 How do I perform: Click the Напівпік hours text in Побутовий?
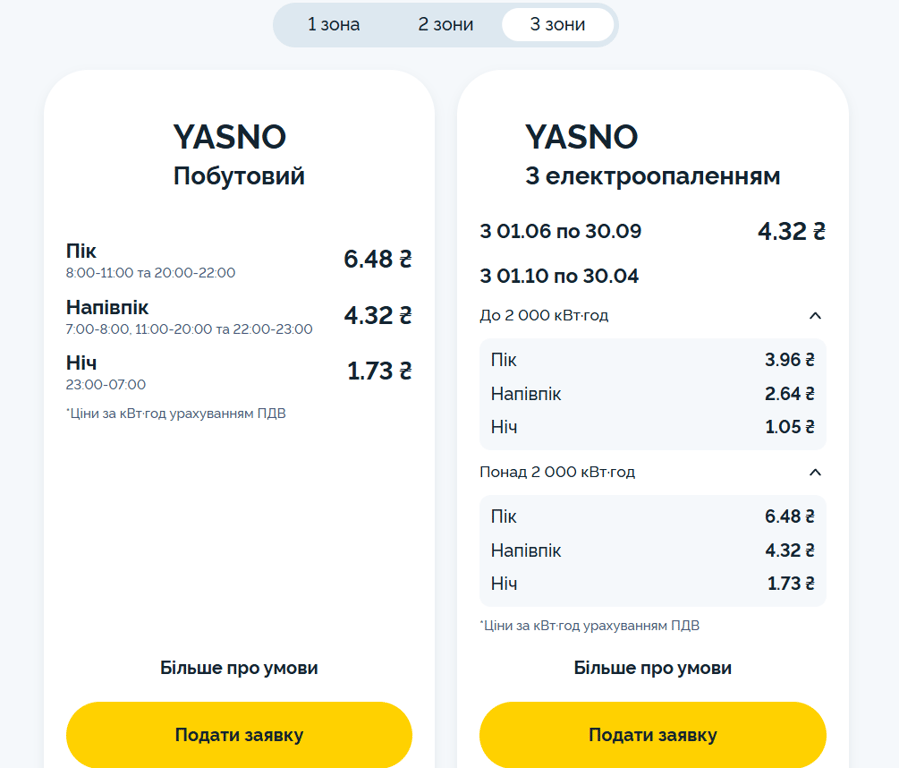(189, 329)
